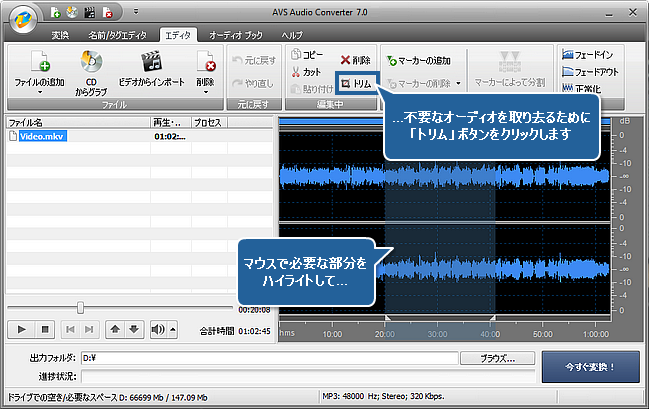Open quick access toolbar customize arrow
Screen dimensions: 649x409
click(x=136, y=12)
